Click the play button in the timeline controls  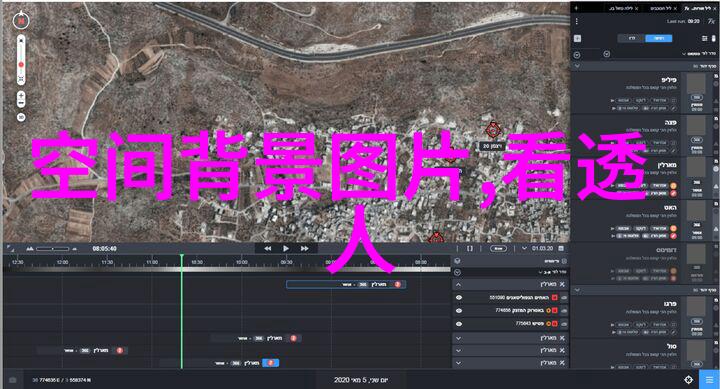pos(286,248)
